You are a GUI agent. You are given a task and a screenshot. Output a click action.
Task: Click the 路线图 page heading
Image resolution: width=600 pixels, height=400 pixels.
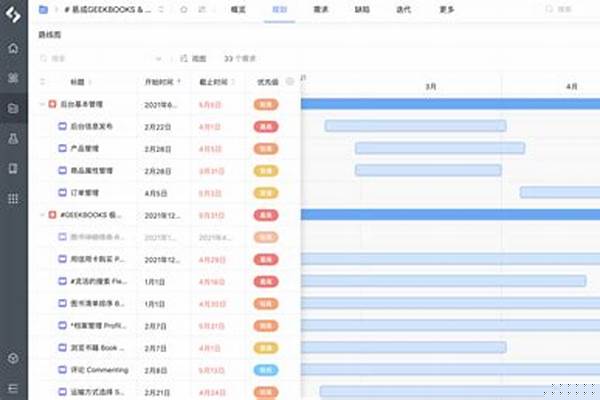pyautogui.click(x=50, y=35)
